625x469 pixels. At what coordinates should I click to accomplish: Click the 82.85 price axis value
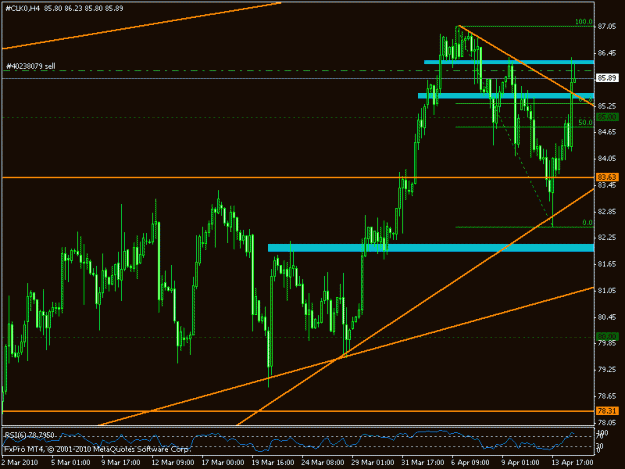coord(606,211)
